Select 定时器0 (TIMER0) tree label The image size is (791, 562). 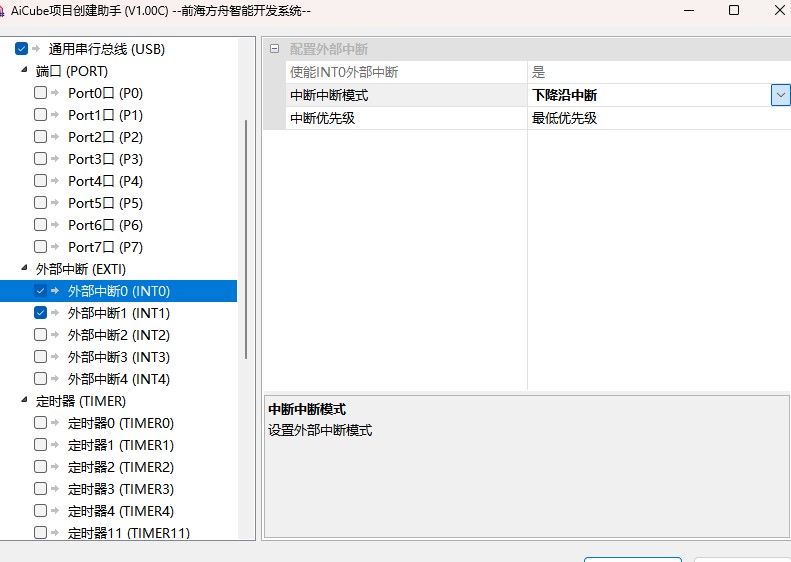(x=121, y=423)
